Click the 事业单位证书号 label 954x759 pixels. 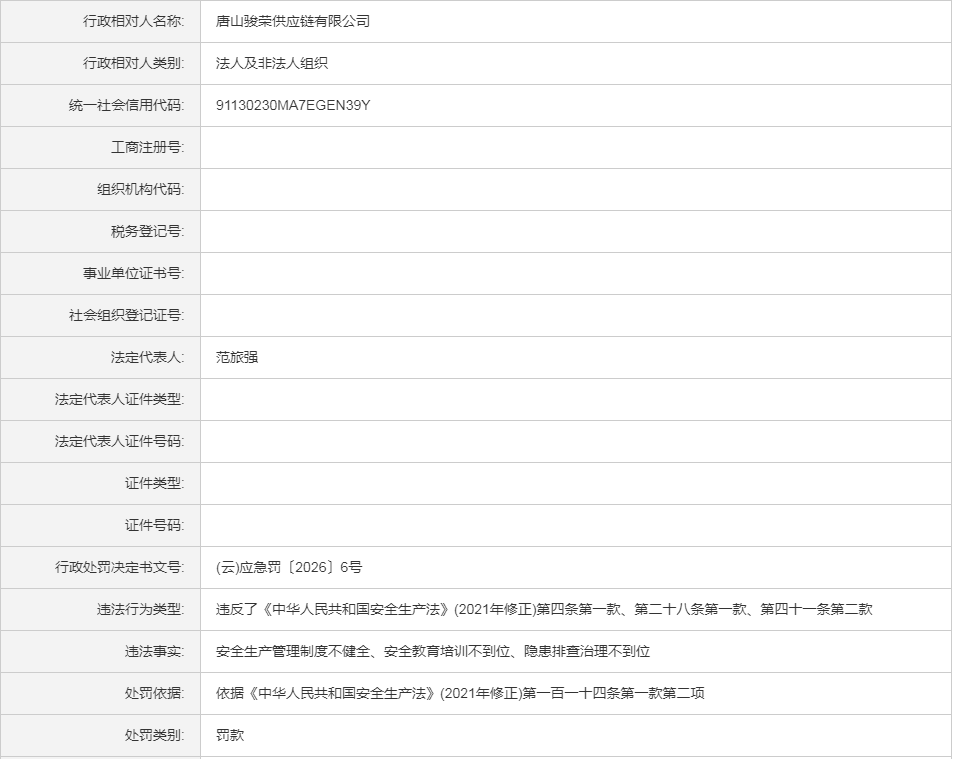coord(133,273)
